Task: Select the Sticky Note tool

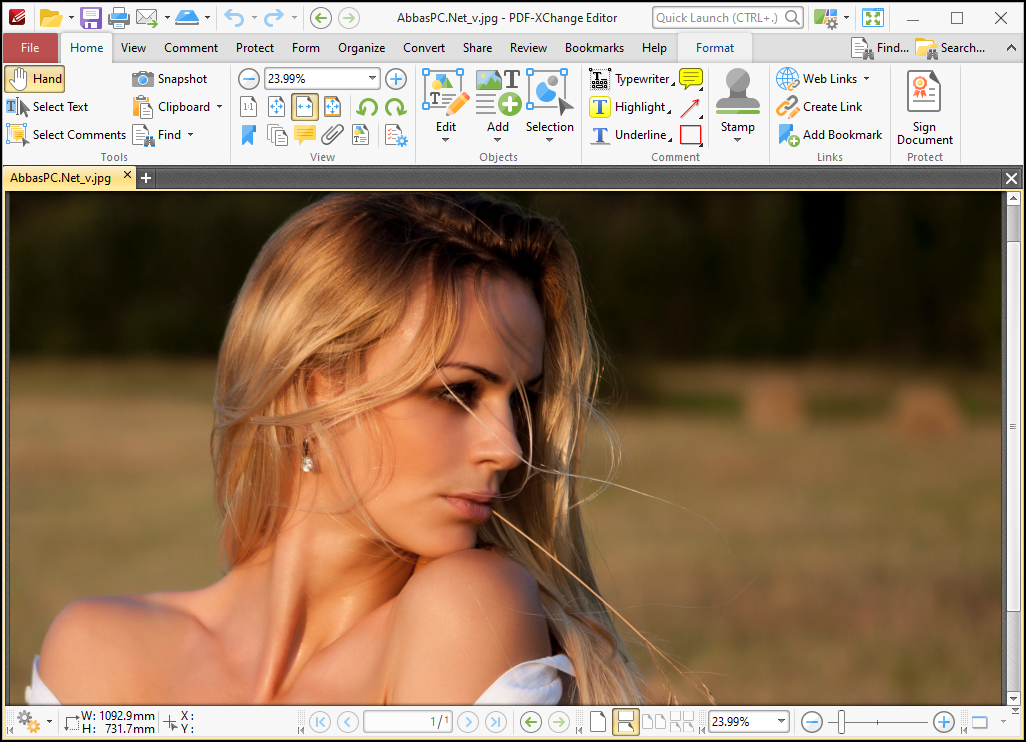Action: click(691, 79)
